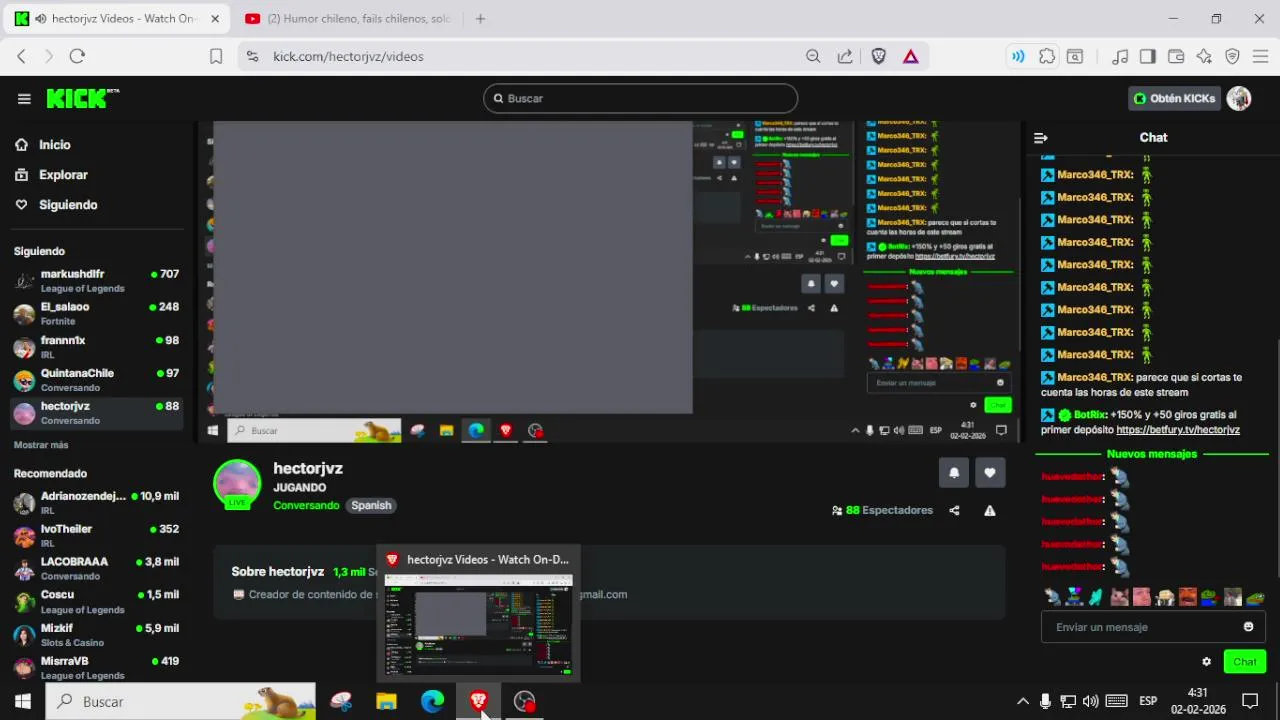Open chat settings gear icon
The image size is (1280, 720).
pyautogui.click(x=1206, y=662)
